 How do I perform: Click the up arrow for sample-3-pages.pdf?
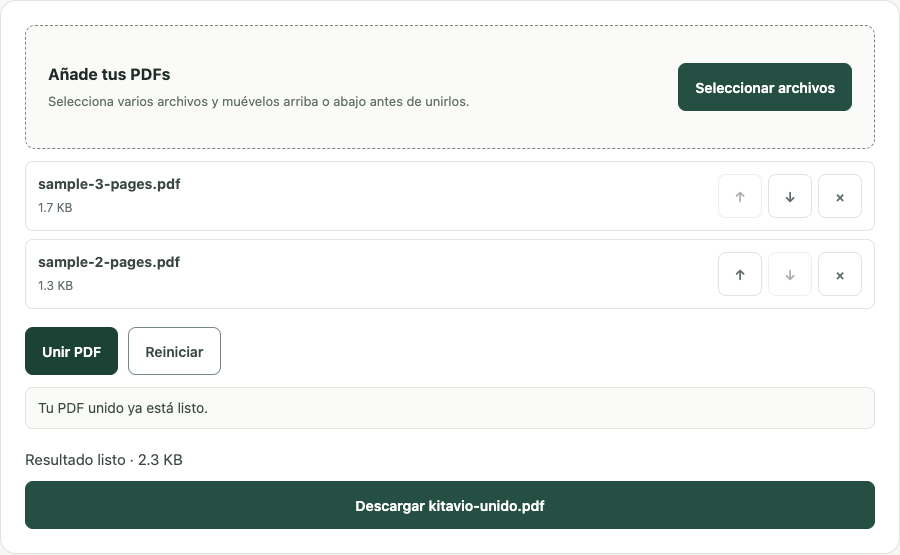pyautogui.click(x=740, y=196)
